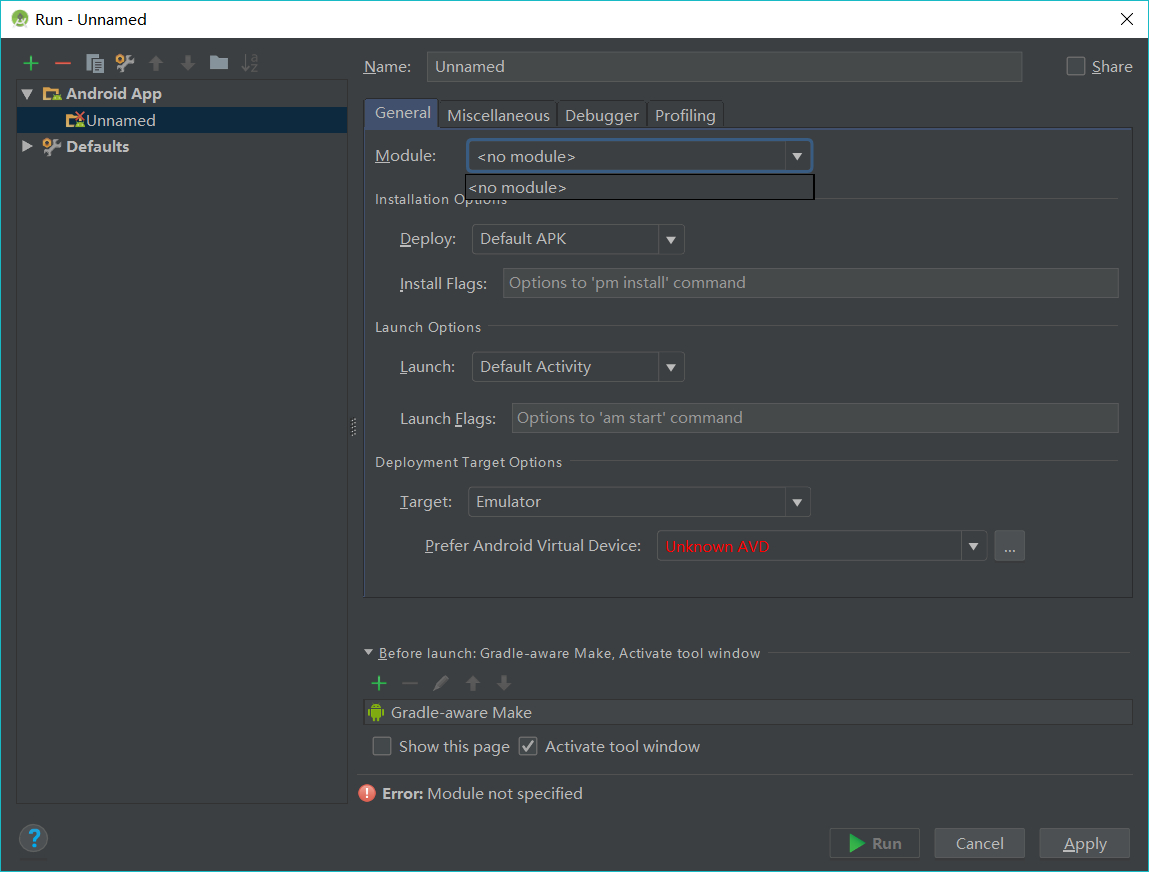This screenshot has height=872, width=1149.
Task: Select the Gradle-aware Make task row
Action: click(748, 712)
